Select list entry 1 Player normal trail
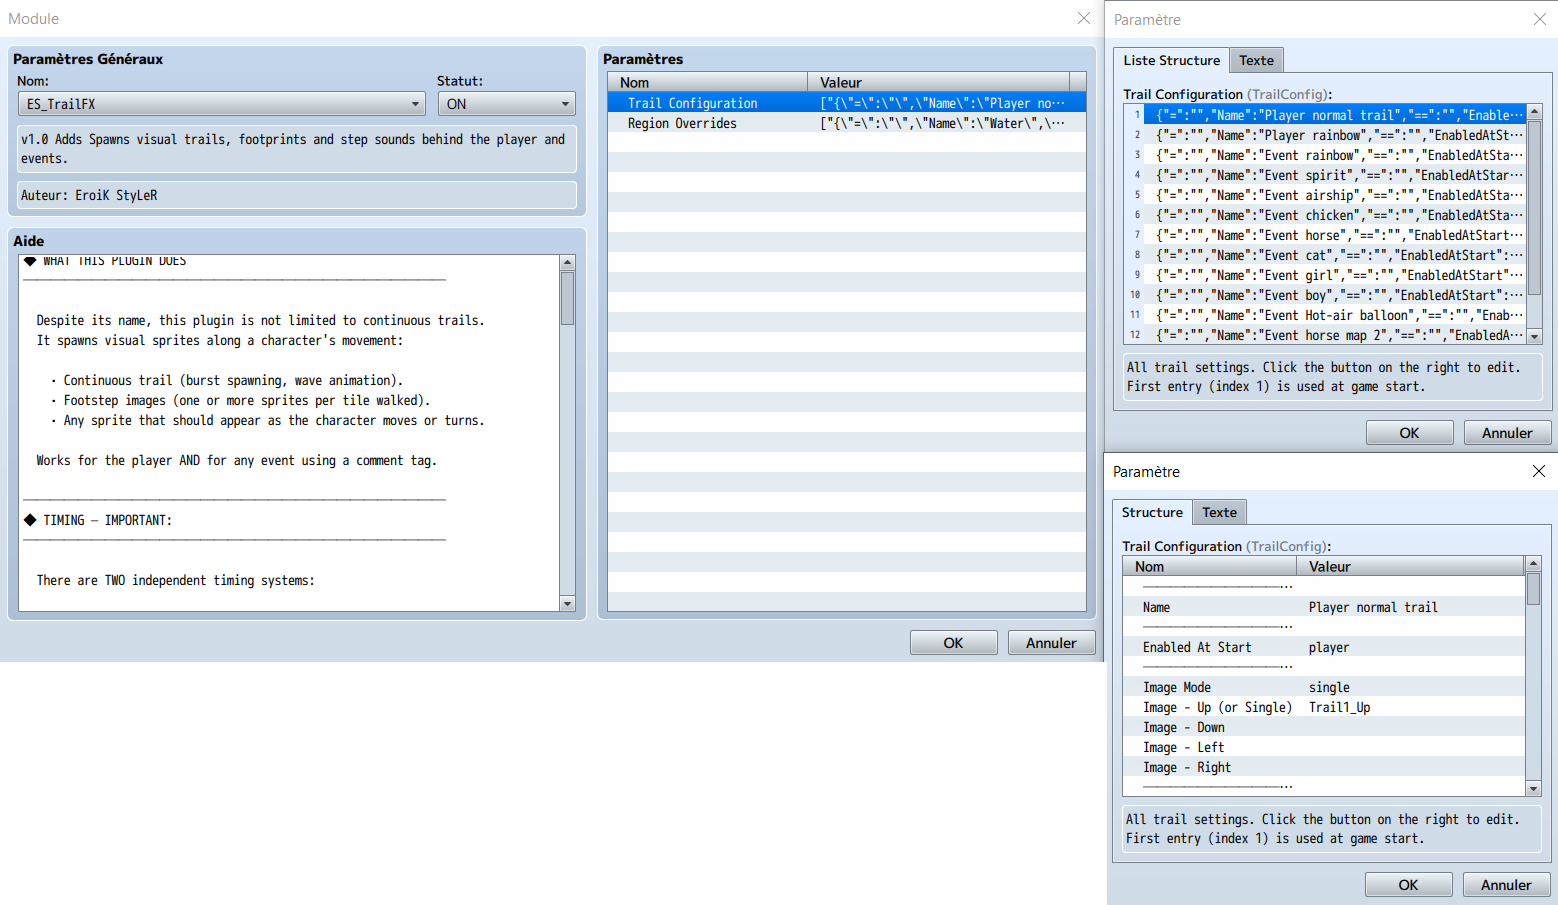 [1325, 115]
